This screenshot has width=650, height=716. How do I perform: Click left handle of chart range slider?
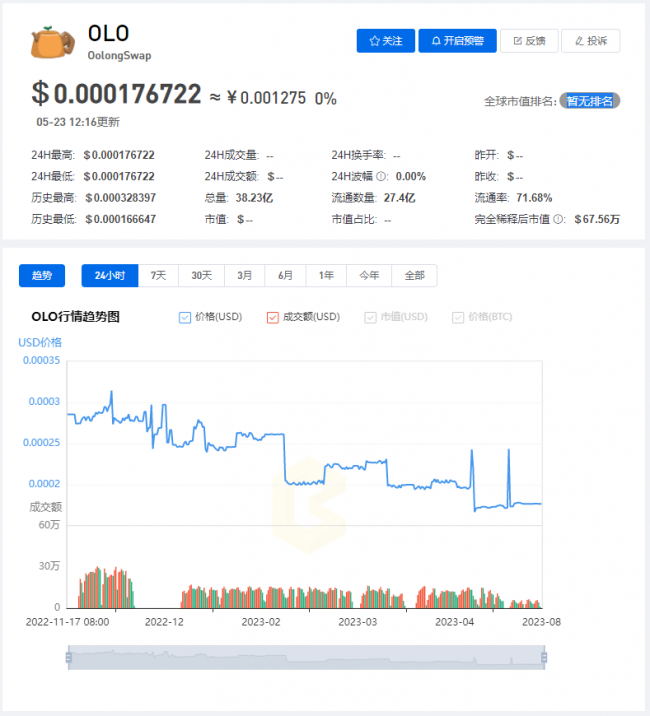click(x=69, y=658)
